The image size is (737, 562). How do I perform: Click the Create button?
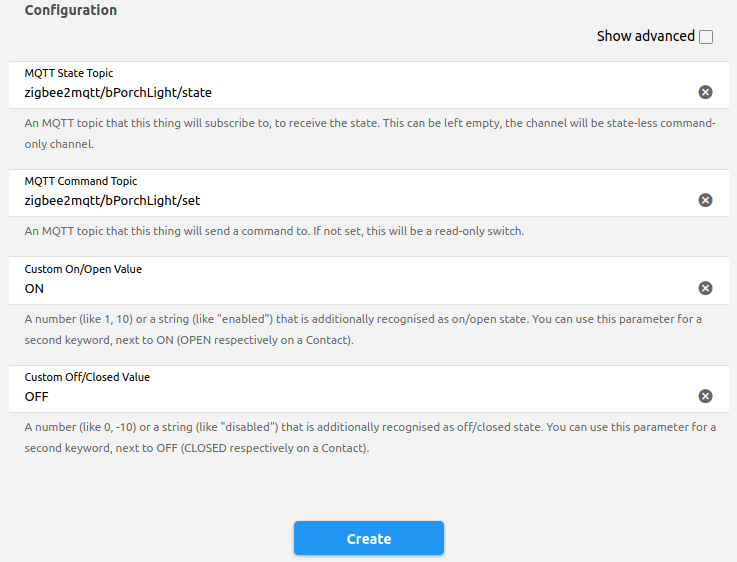(368, 539)
